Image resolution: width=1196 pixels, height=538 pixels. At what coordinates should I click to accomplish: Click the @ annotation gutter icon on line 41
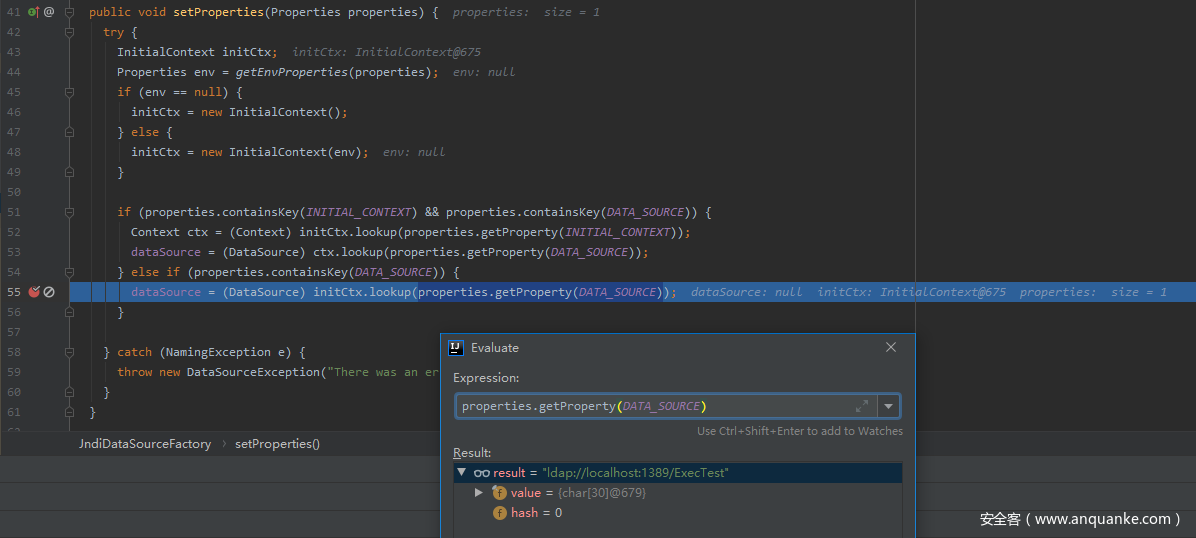pyautogui.click(x=49, y=12)
